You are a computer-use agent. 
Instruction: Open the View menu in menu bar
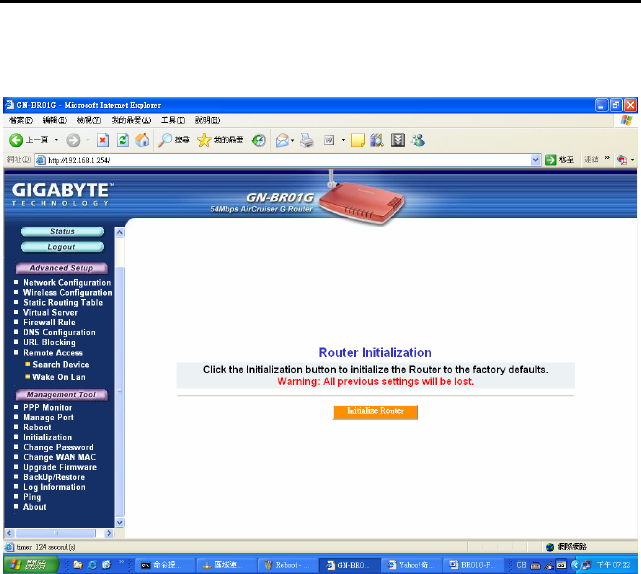89,120
